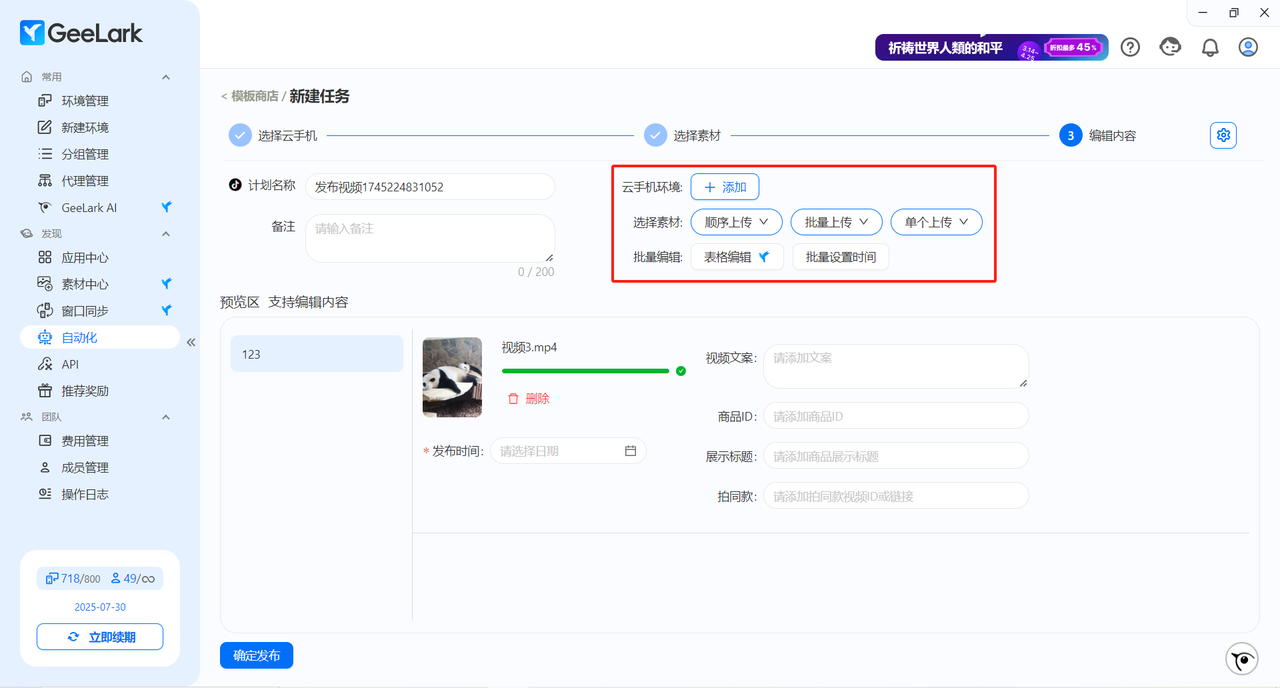Click the calendar icon in 发布时间 field
Viewport: 1280px width, 688px height.
coord(630,451)
